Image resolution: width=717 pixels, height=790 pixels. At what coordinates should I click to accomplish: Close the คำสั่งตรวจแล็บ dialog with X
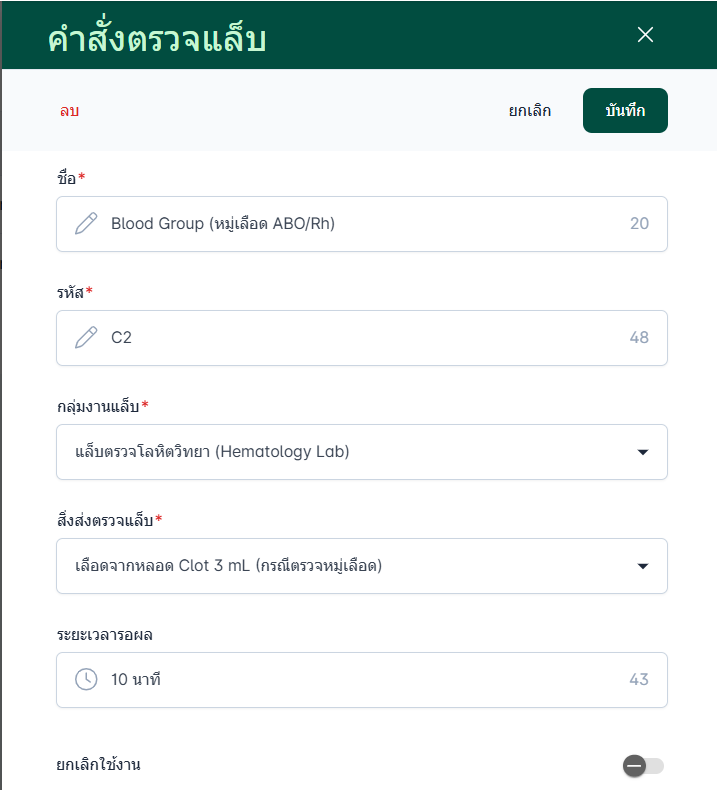click(x=645, y=35)
